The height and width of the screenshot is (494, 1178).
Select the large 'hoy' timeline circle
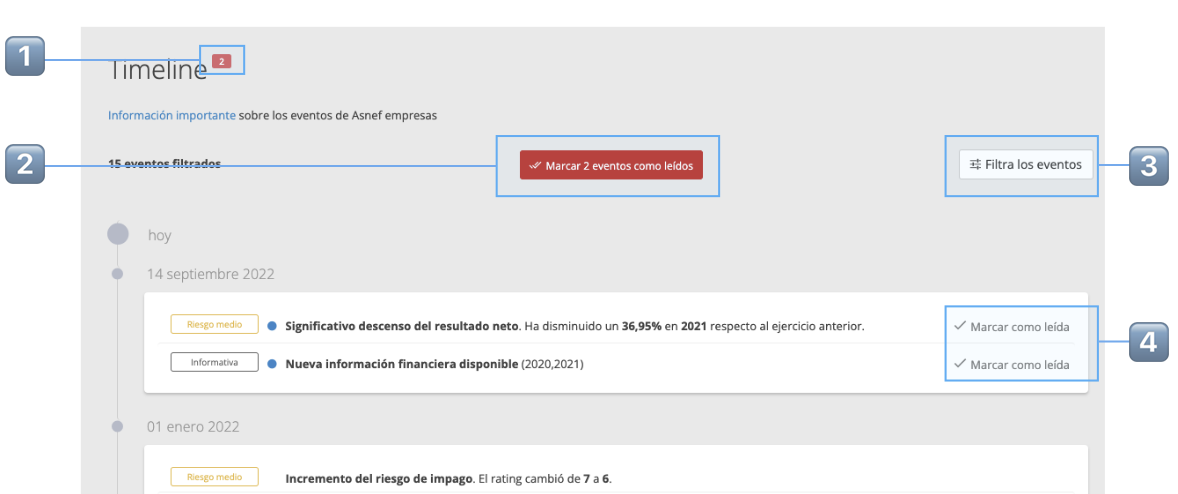(119, 233)
